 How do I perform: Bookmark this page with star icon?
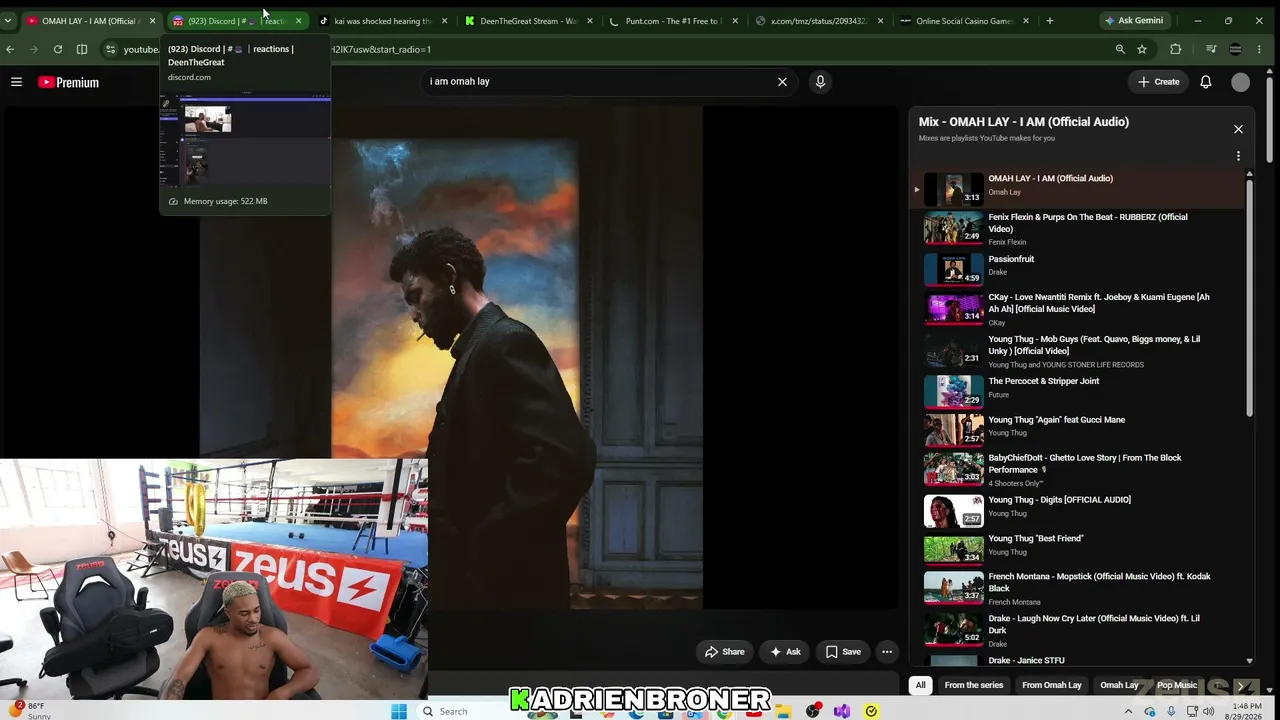(1142, 49)
